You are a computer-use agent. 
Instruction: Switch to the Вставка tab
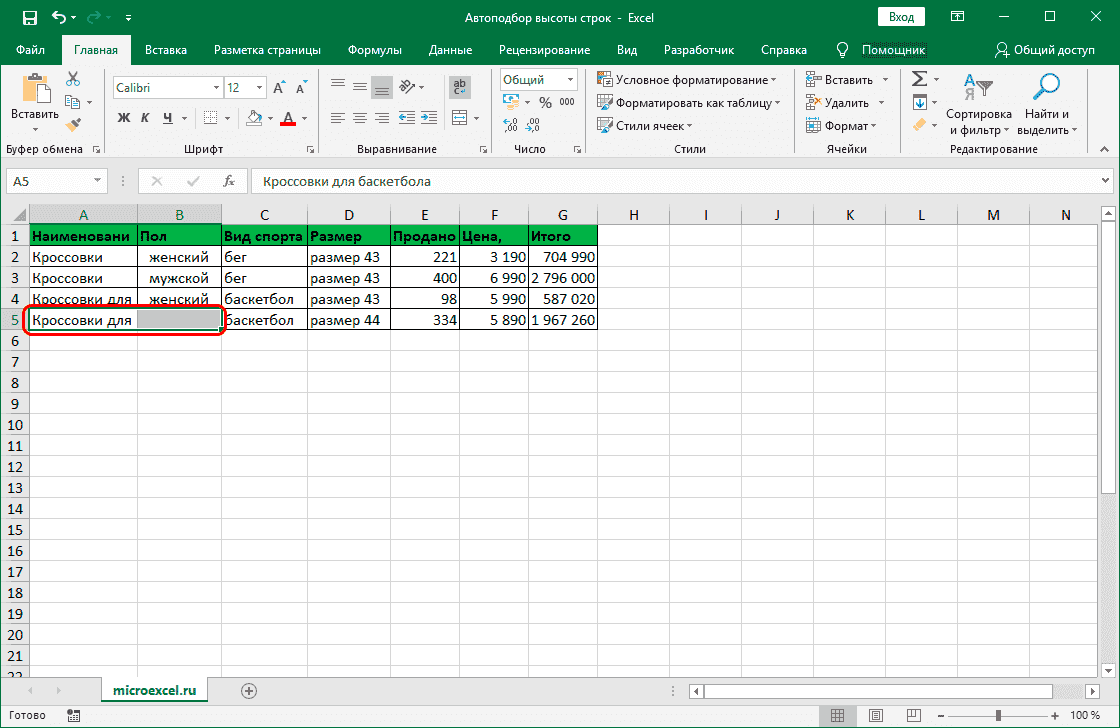coord(166,50)
